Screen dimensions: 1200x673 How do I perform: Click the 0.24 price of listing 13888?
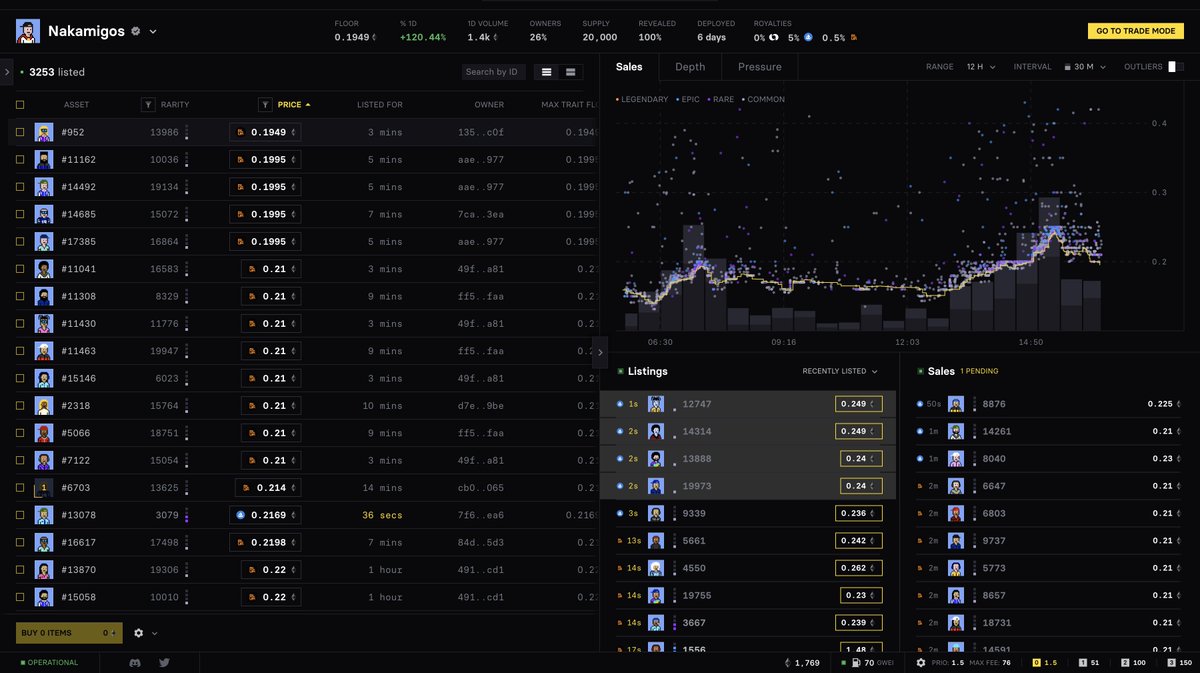point(861,459)
